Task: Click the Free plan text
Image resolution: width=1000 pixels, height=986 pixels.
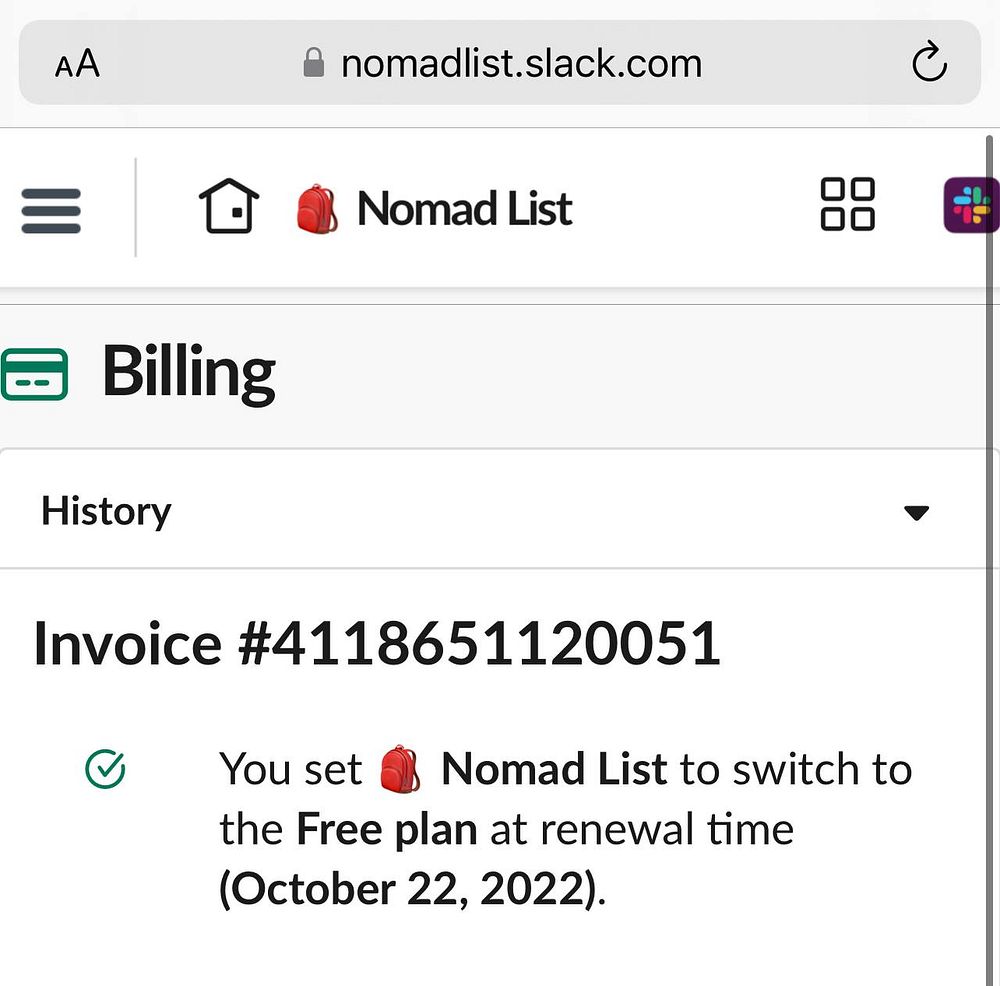Action: pyautogui.click(x=387, y=829)
